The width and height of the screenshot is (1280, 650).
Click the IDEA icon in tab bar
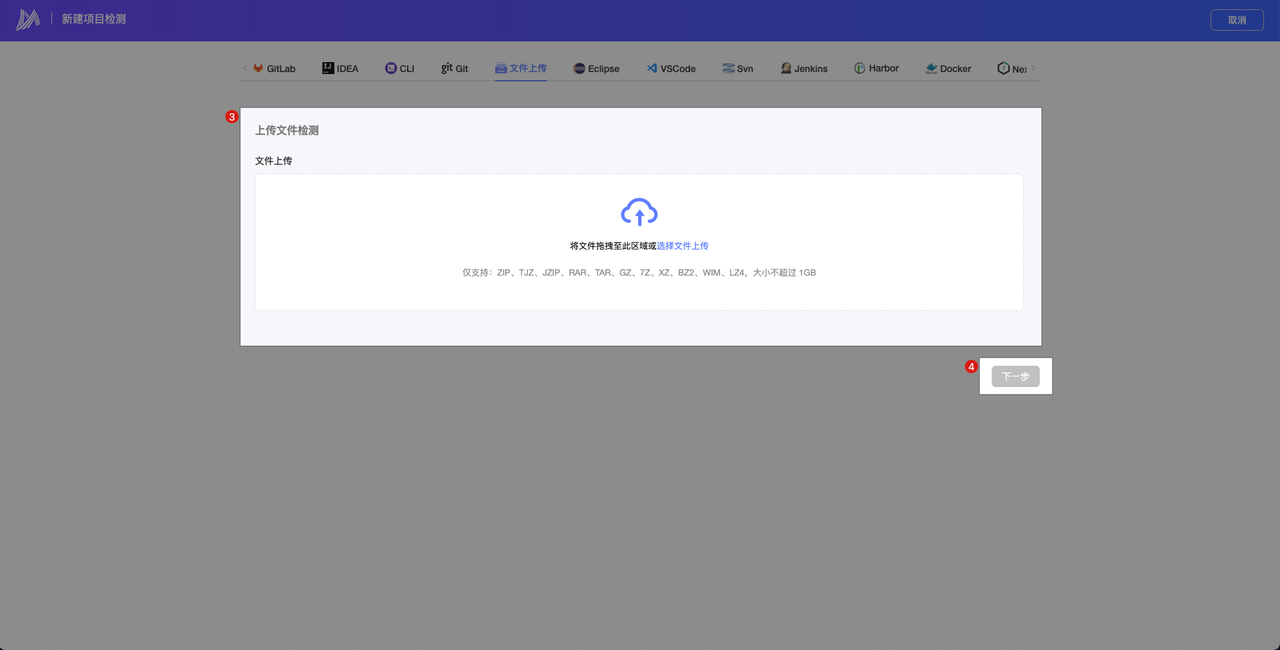[x=328, y=69]
